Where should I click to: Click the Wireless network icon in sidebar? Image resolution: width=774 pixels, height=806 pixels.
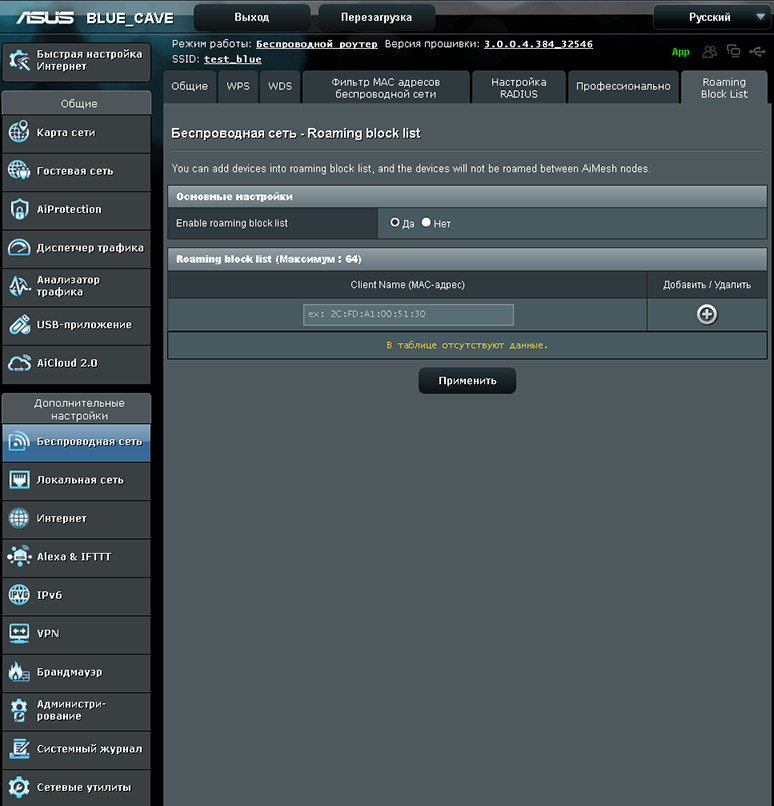coord(19,441)
